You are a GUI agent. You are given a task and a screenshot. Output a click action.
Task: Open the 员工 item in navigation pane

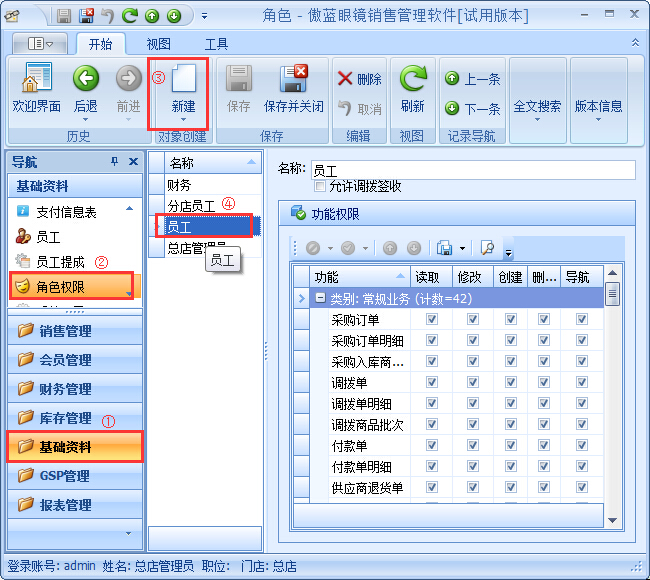point(48,237)
